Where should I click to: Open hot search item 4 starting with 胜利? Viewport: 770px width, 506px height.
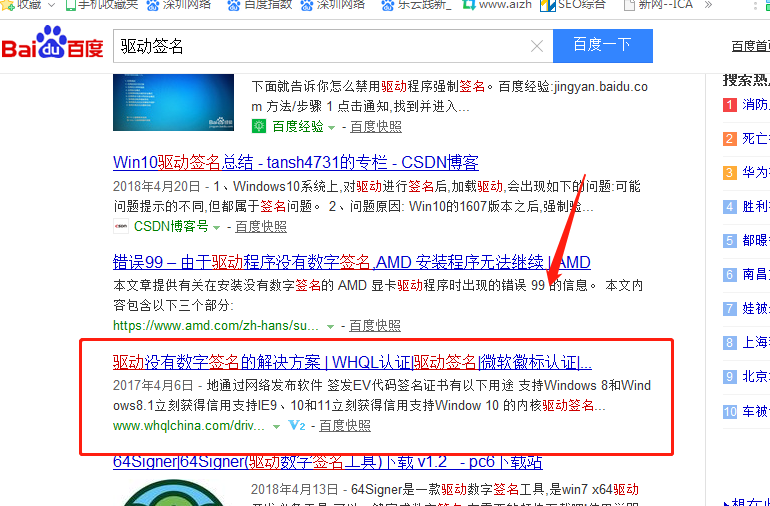coord(755,206)
